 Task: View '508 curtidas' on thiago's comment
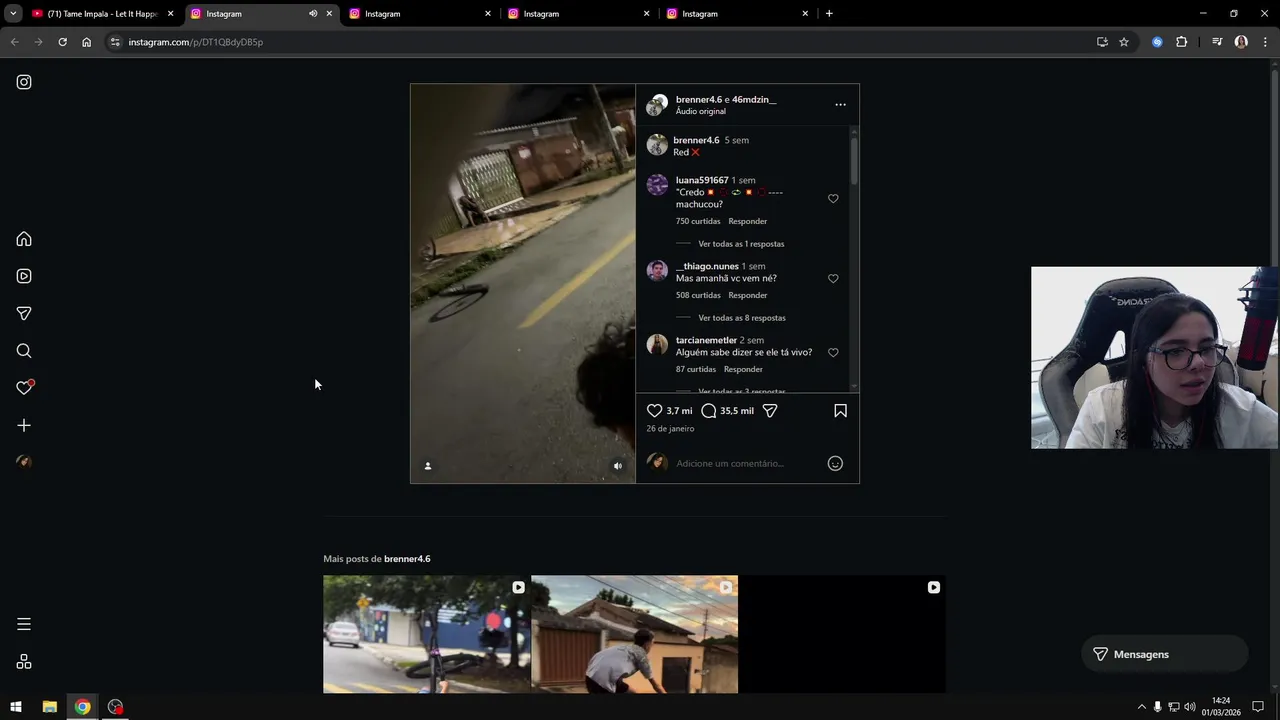click(x=698, y=295)
